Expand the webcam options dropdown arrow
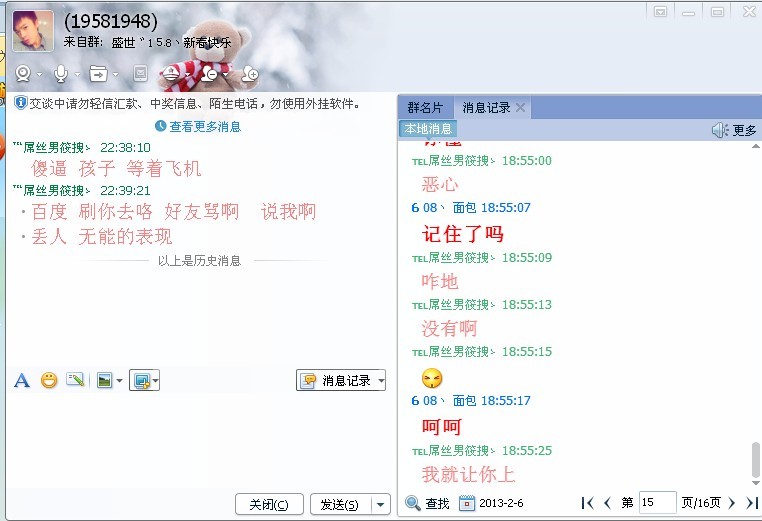This screenshot has width=762, height=521. point(40,74)
